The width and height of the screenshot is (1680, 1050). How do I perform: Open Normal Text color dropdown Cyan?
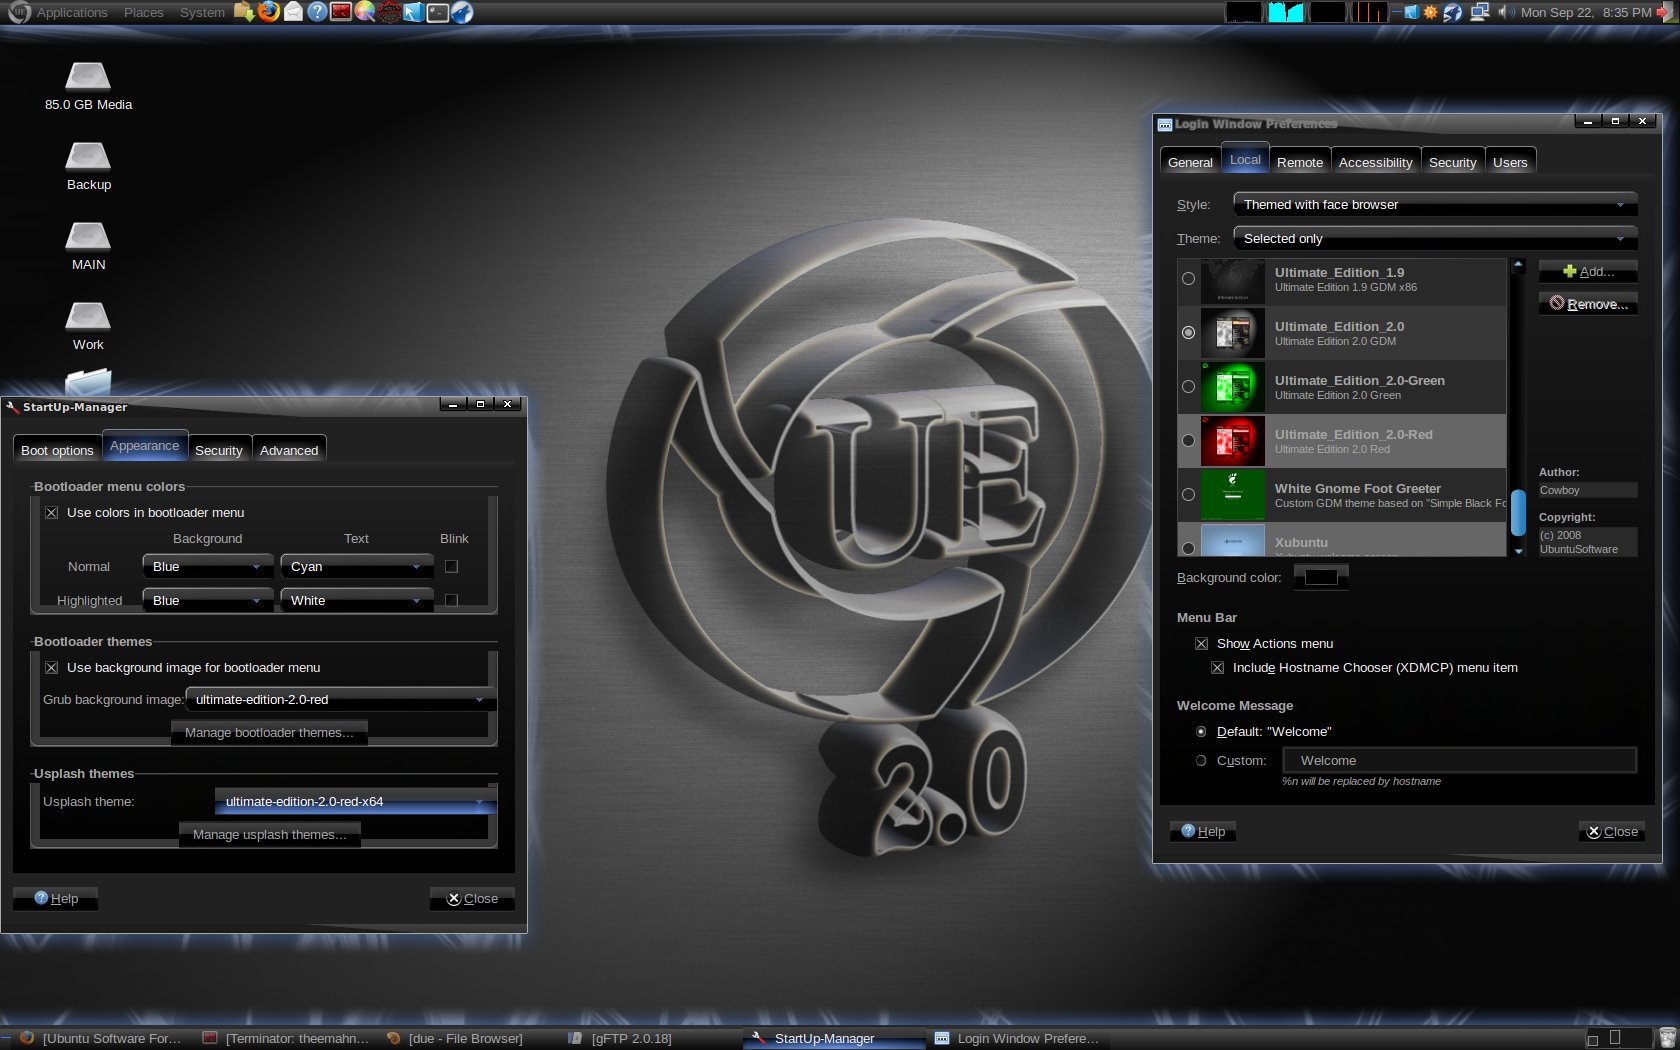coord(357,566)
